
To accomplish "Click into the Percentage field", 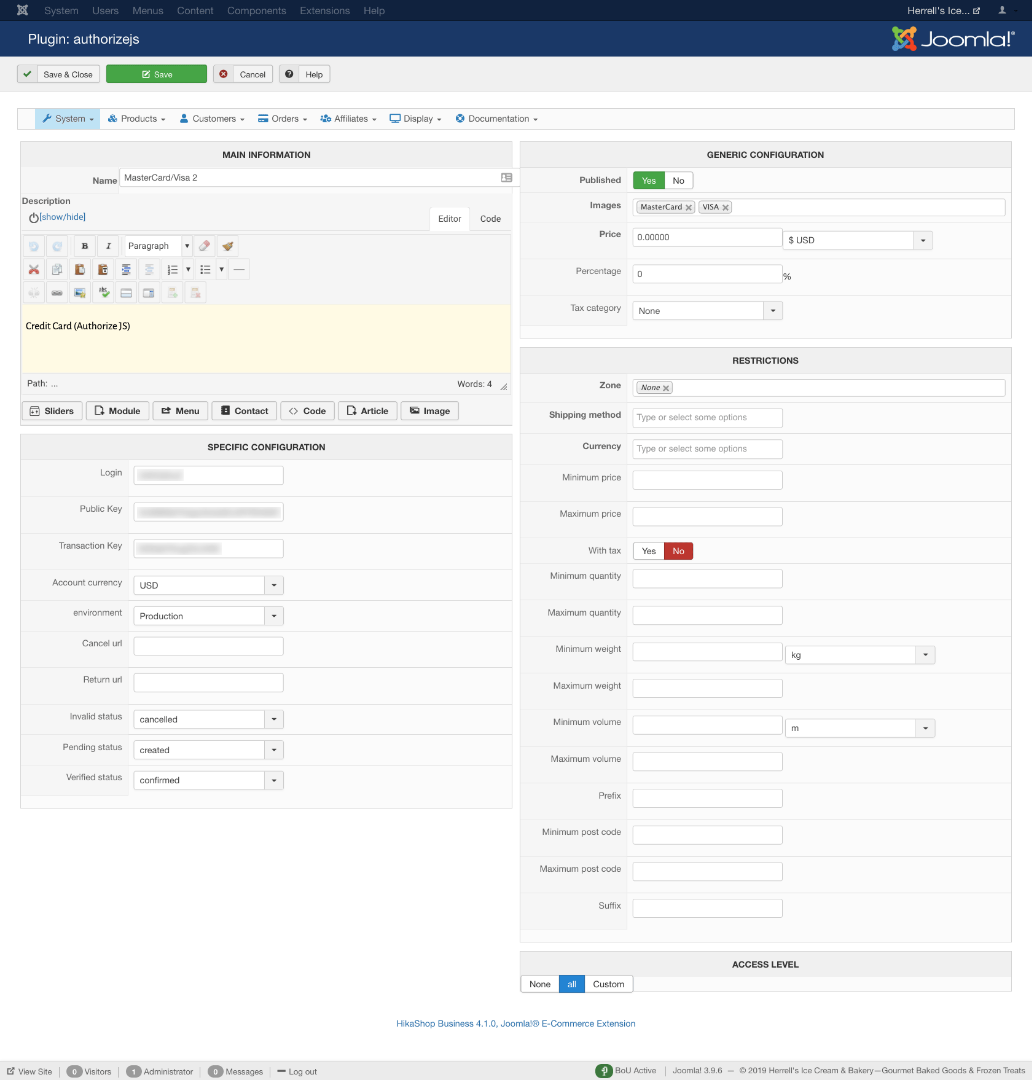I will [708, 274].
